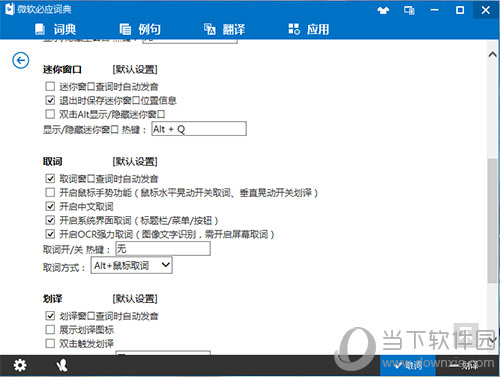
Task: Open the 词典 tab
Action: click(x=56, y=29)
